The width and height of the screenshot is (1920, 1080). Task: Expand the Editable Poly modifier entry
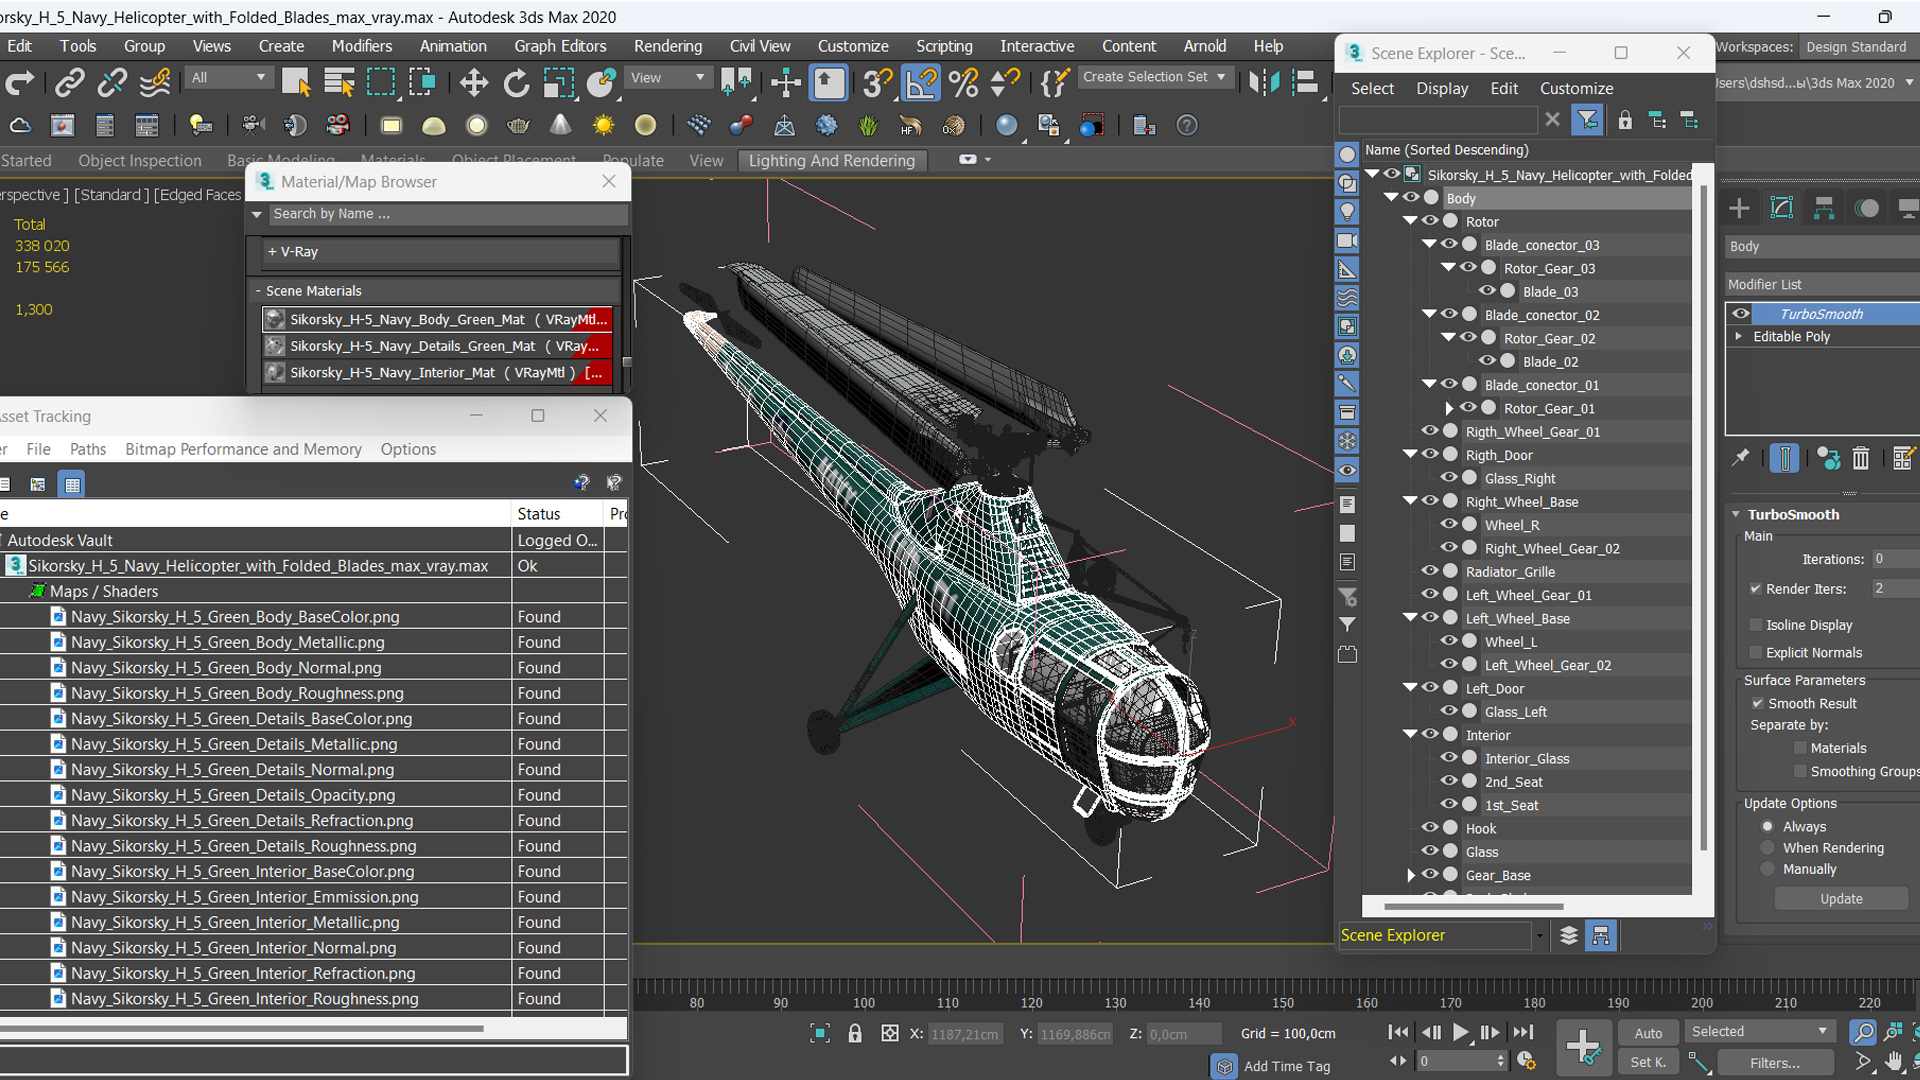coord(1739,337)
